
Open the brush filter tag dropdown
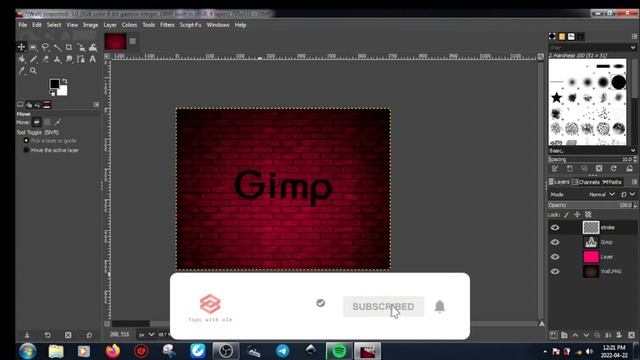point(633,47)
